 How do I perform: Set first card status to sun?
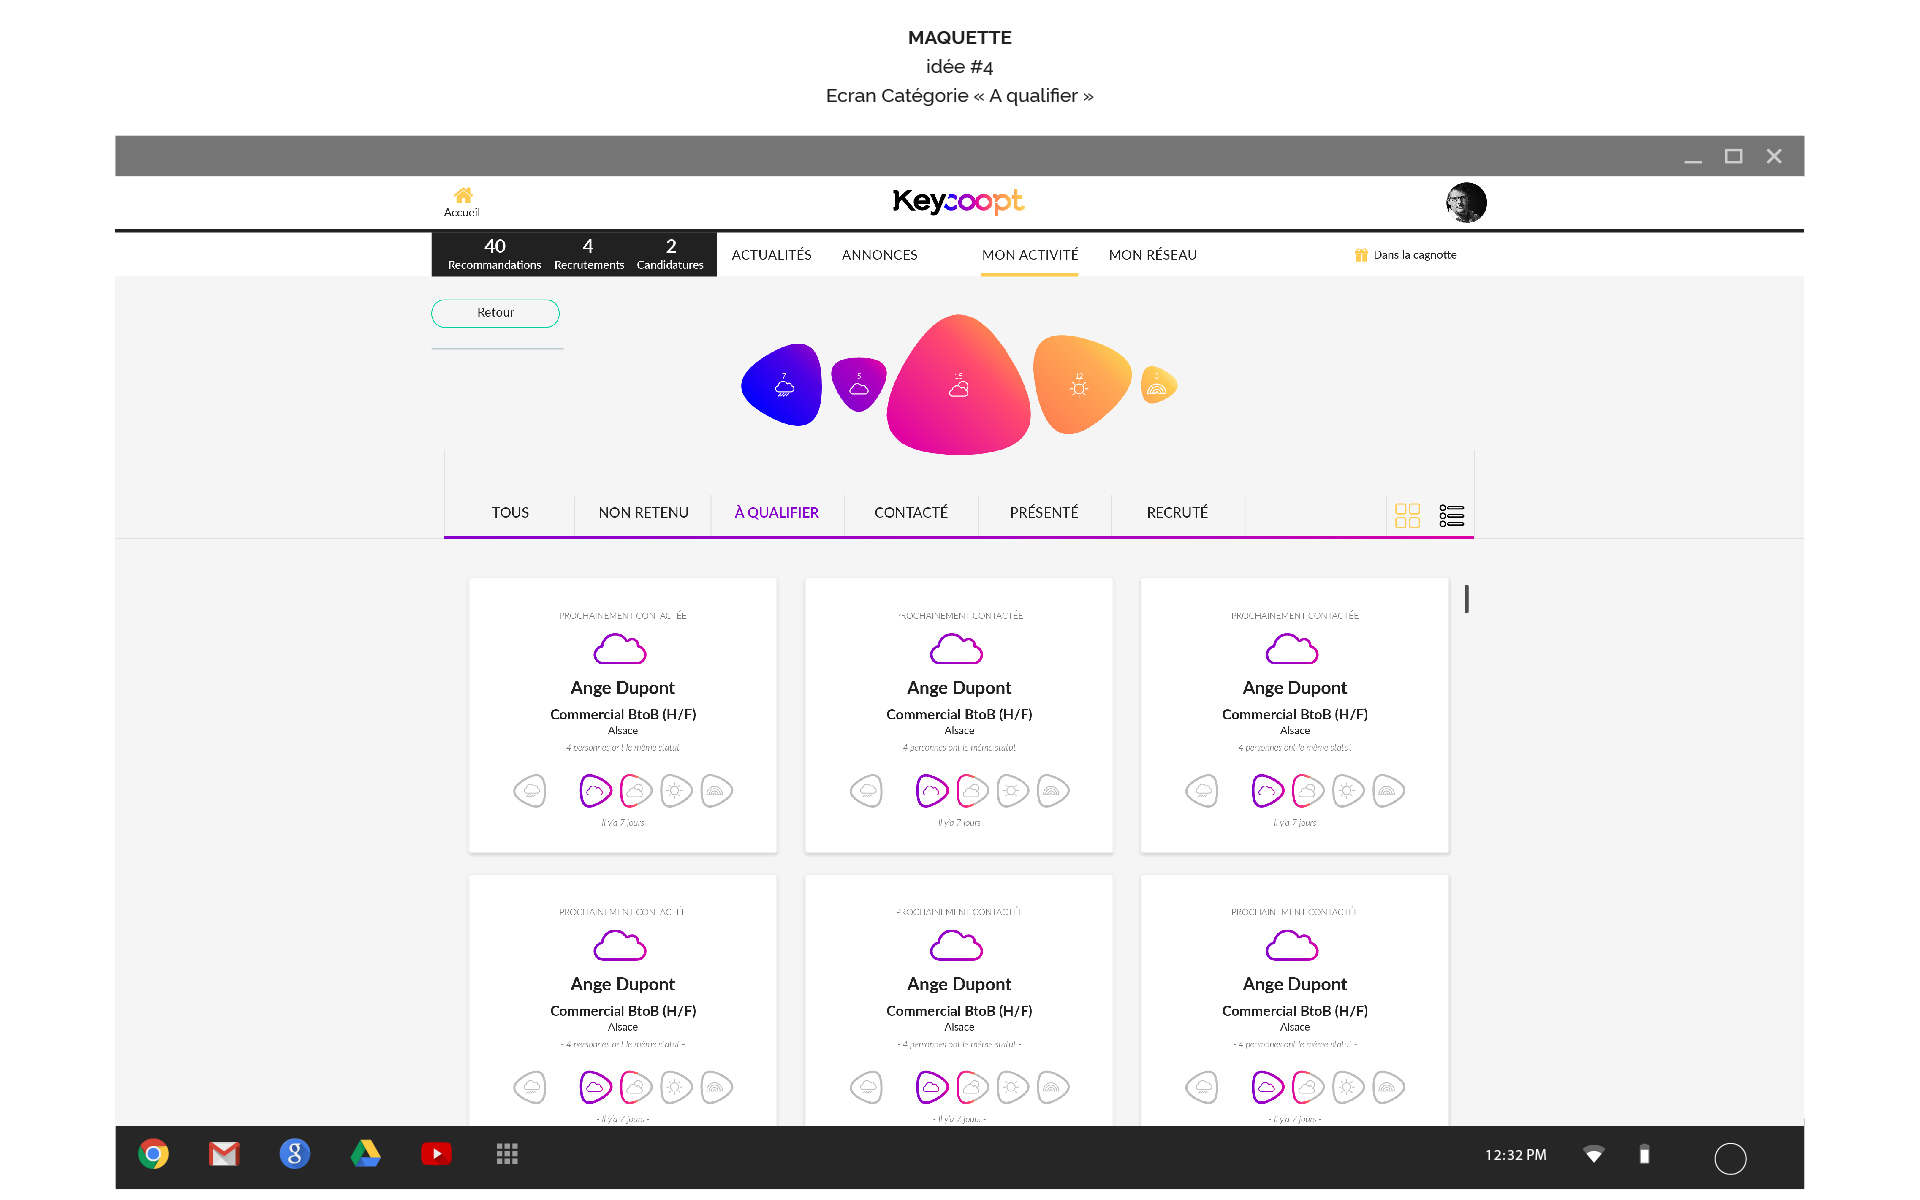coord(676,791)
